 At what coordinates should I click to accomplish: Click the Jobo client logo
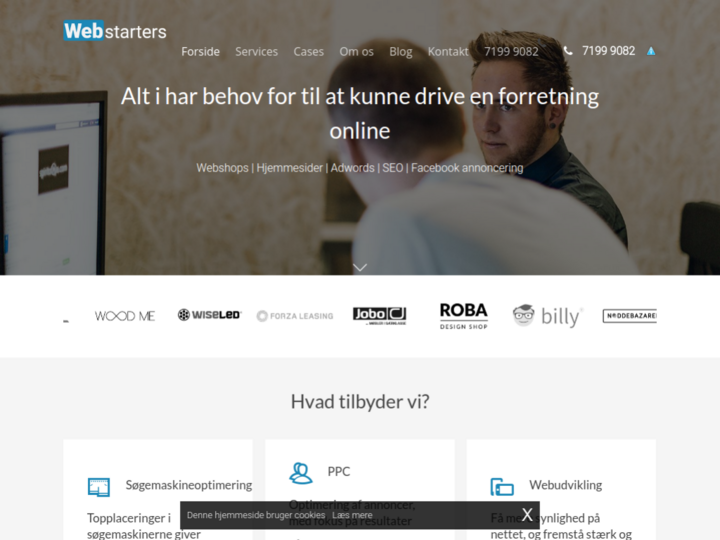click(379, 315)
